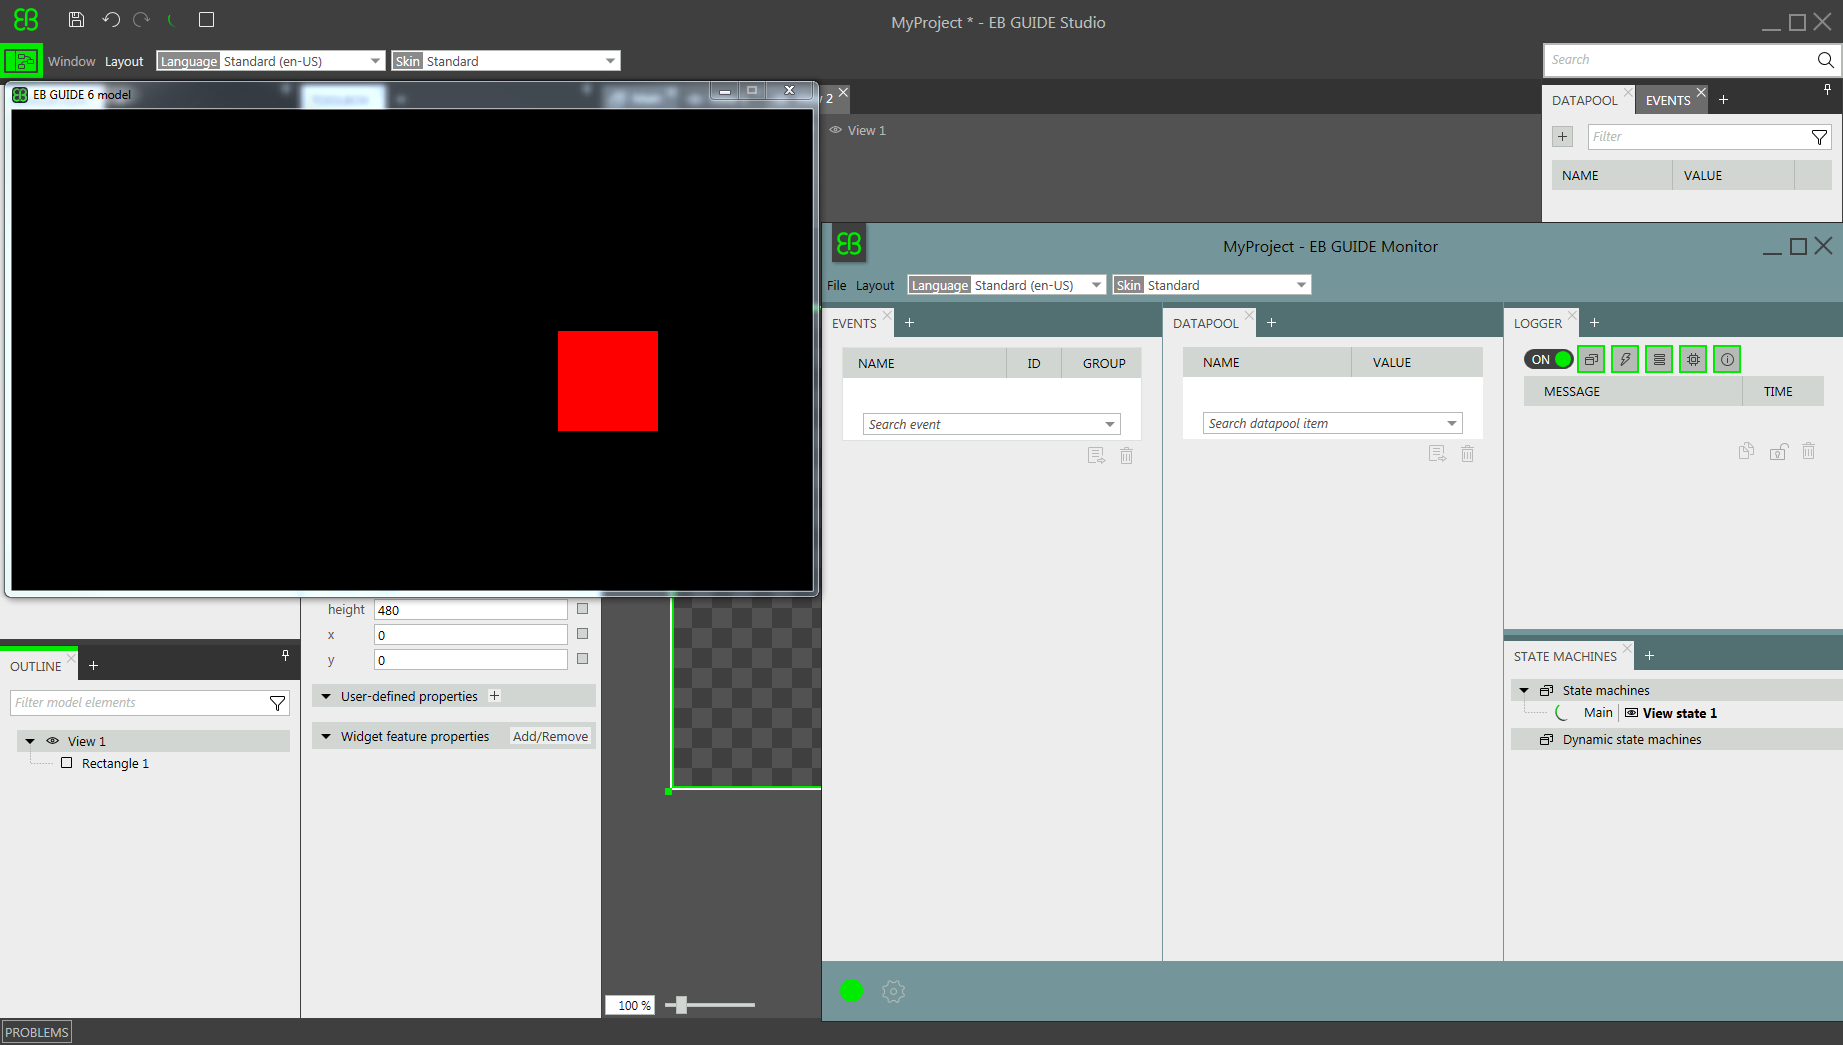Image resolution: width=1843 pixels, height=1045 pixels.
Task: Copy logger messages icon
Action: 1746,451
